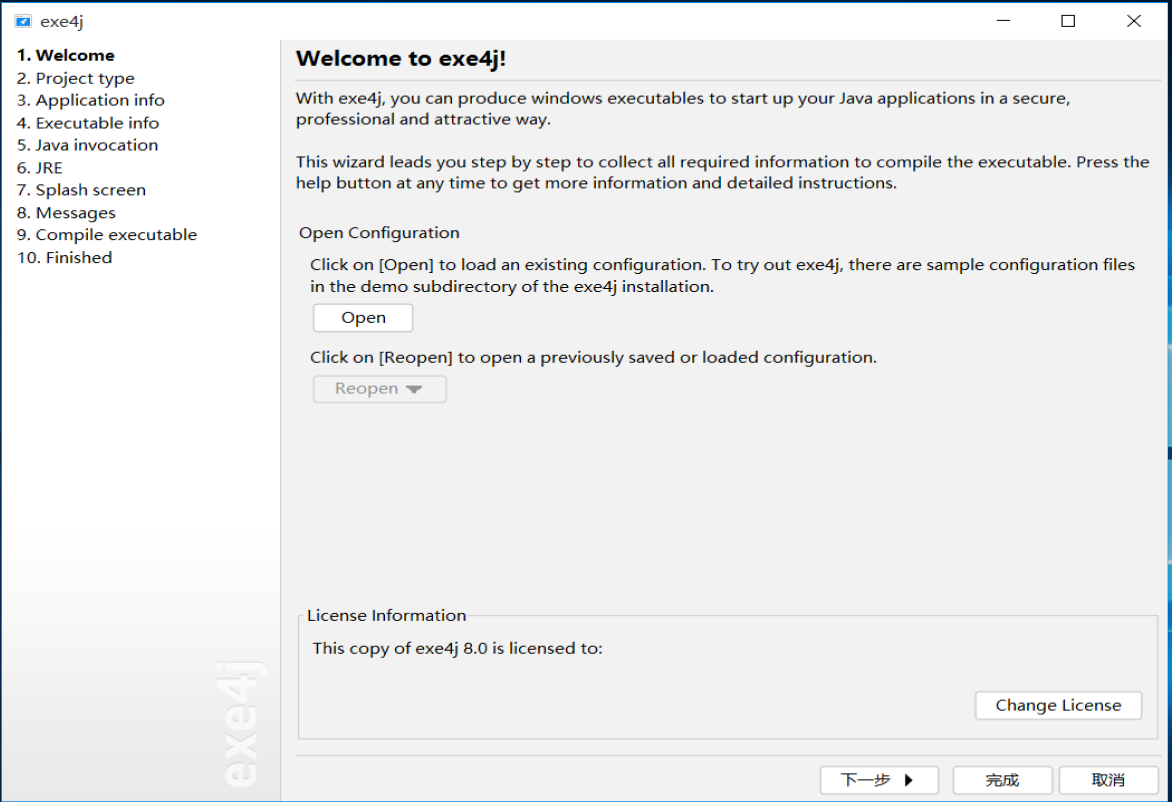Viewport: 1172px width, 802px height.
Task: Select the '1. Welcome' wizard step
Action: [66, 55]
